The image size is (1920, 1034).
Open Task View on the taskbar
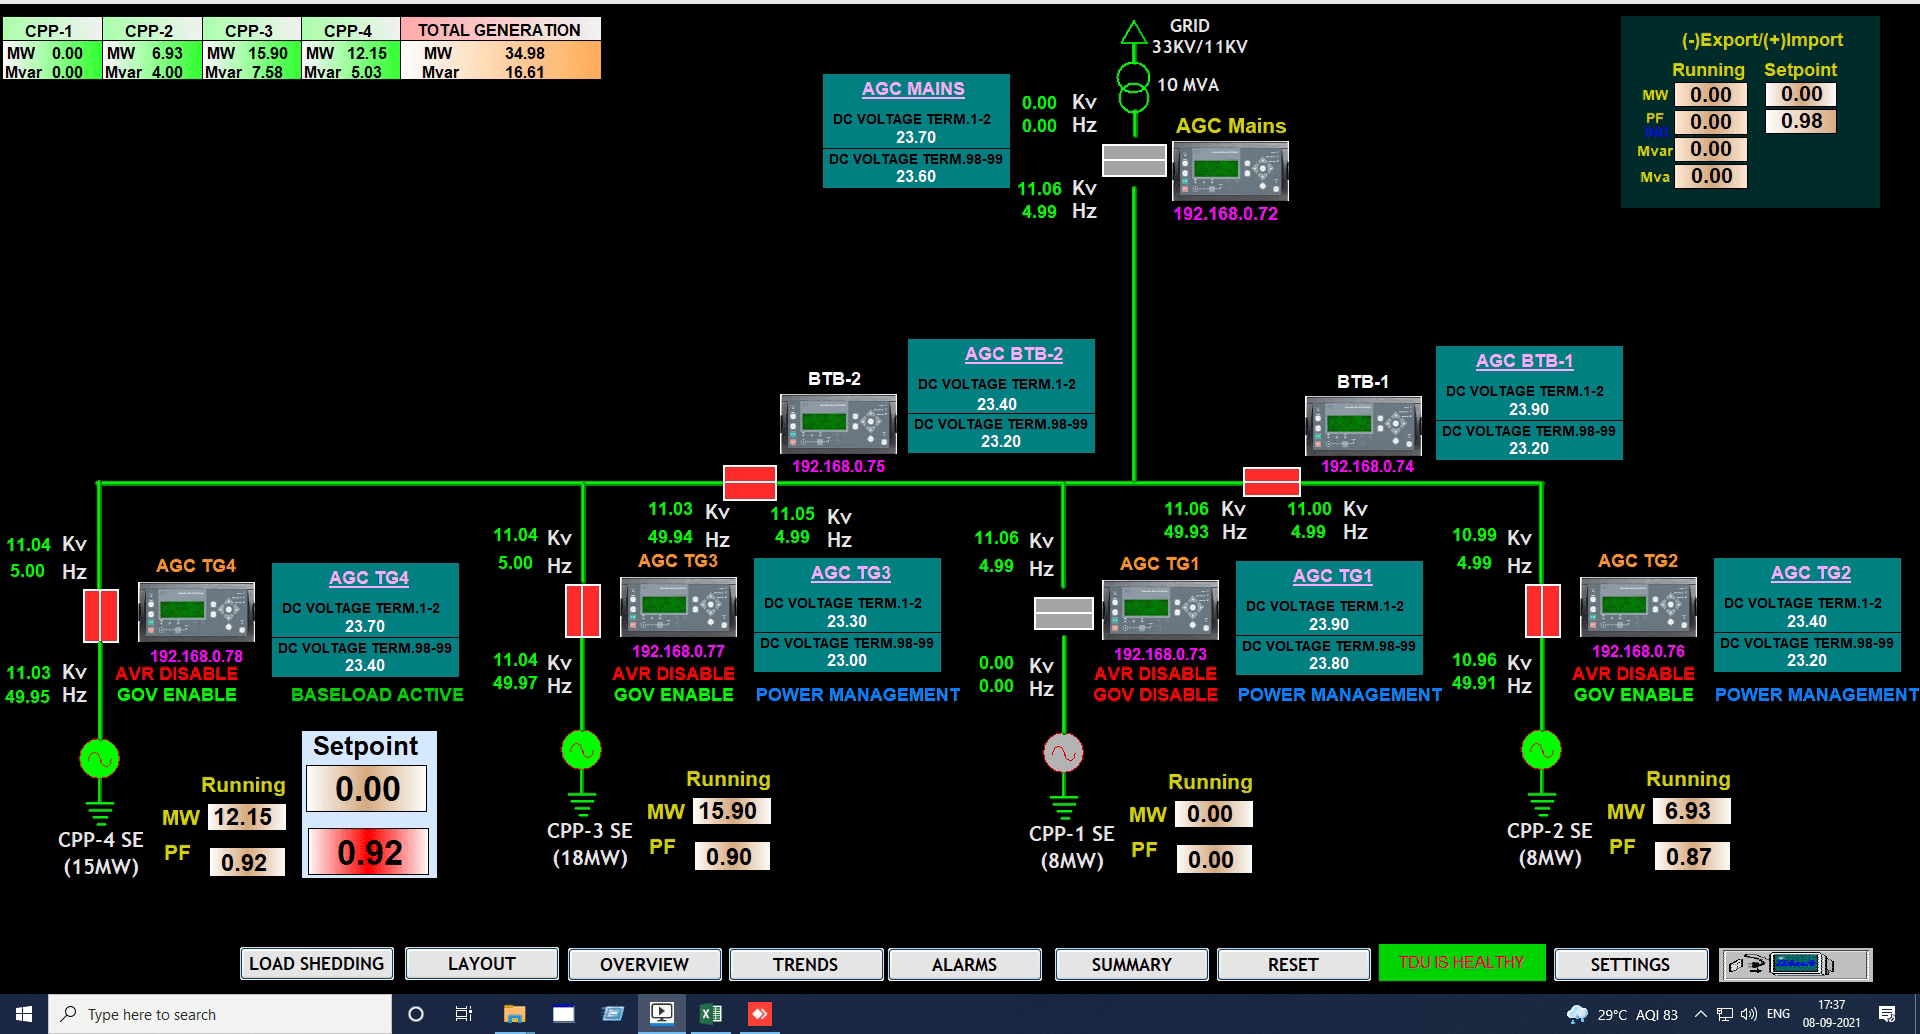pos(464,1014)
